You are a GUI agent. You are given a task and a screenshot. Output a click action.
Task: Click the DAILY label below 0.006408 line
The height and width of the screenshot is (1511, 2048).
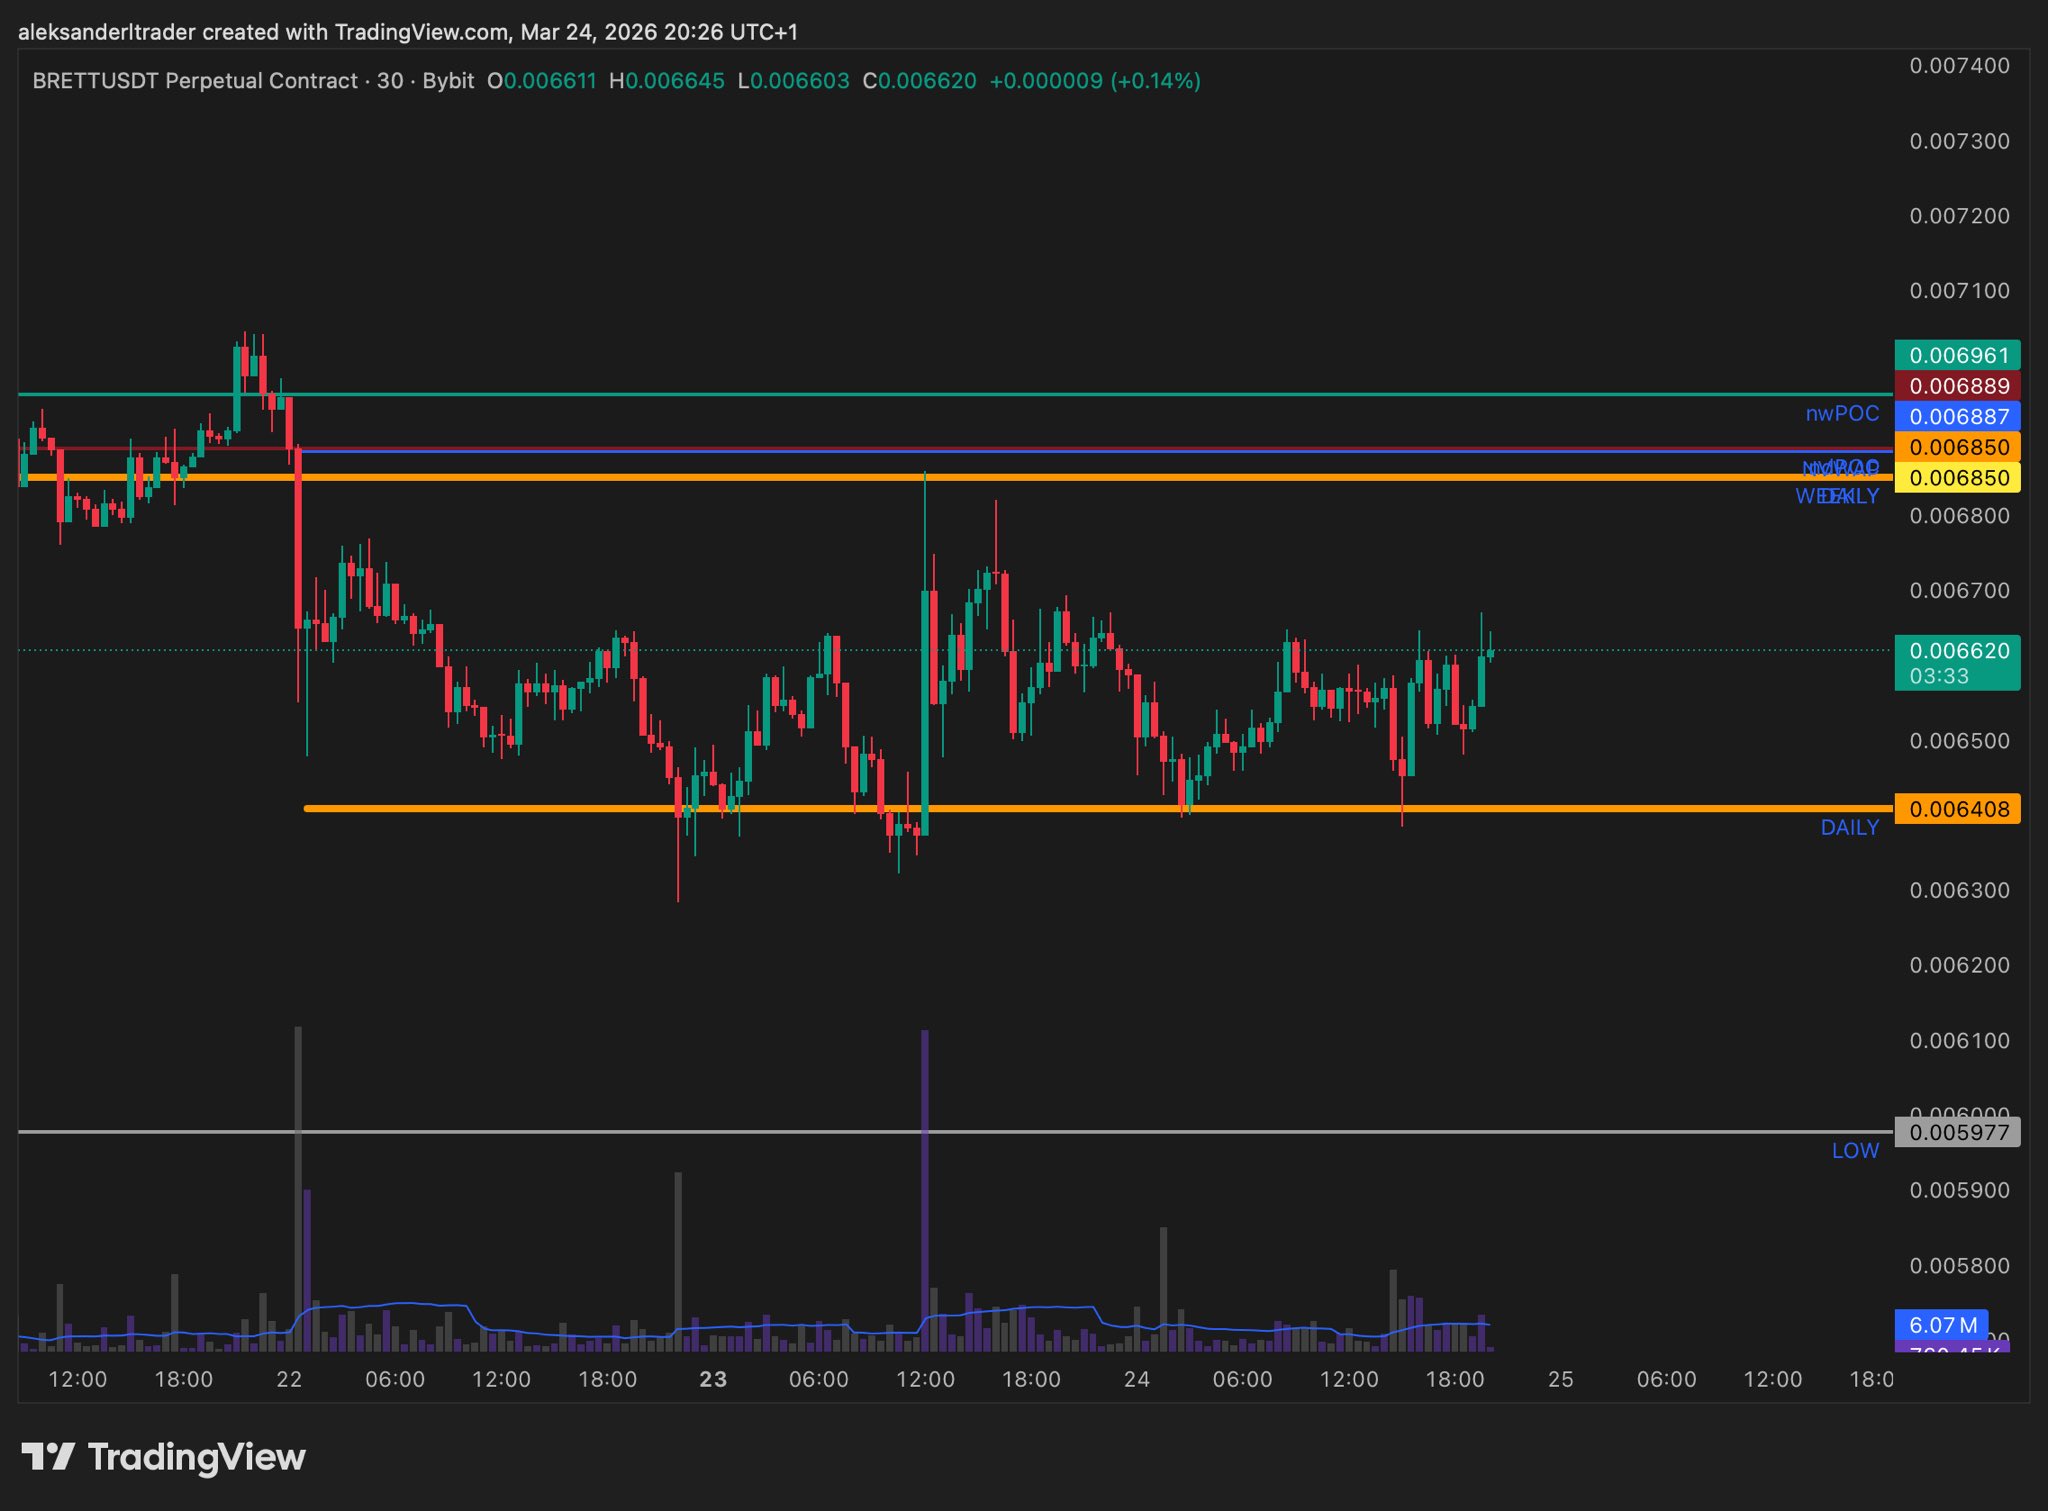(x=1849, y=827)
